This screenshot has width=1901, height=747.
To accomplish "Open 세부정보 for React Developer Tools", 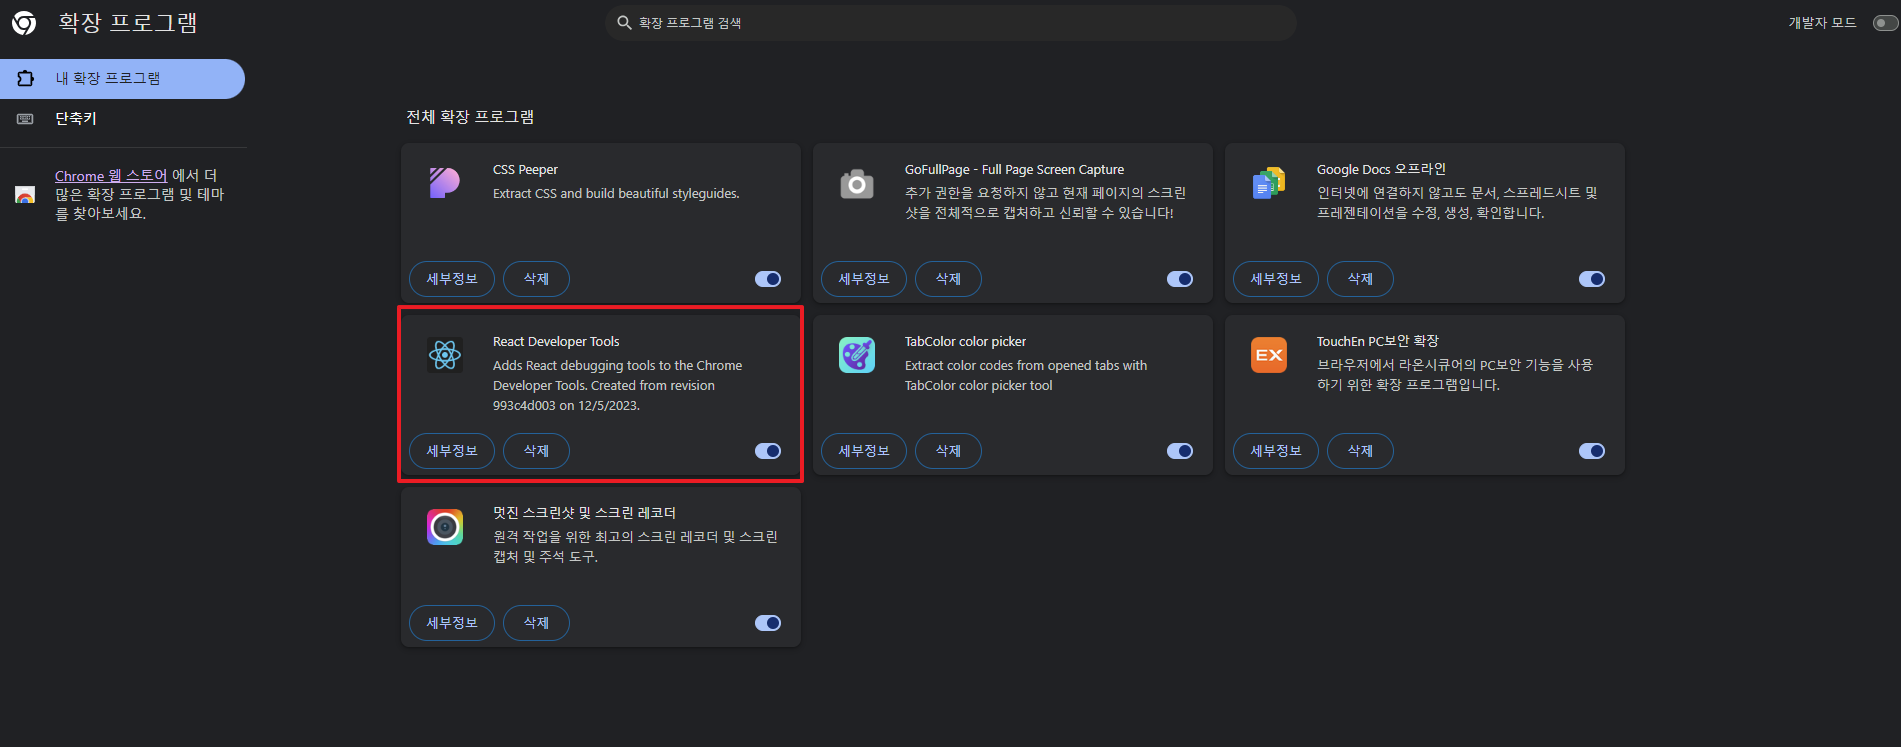I will tap(452, 451).
